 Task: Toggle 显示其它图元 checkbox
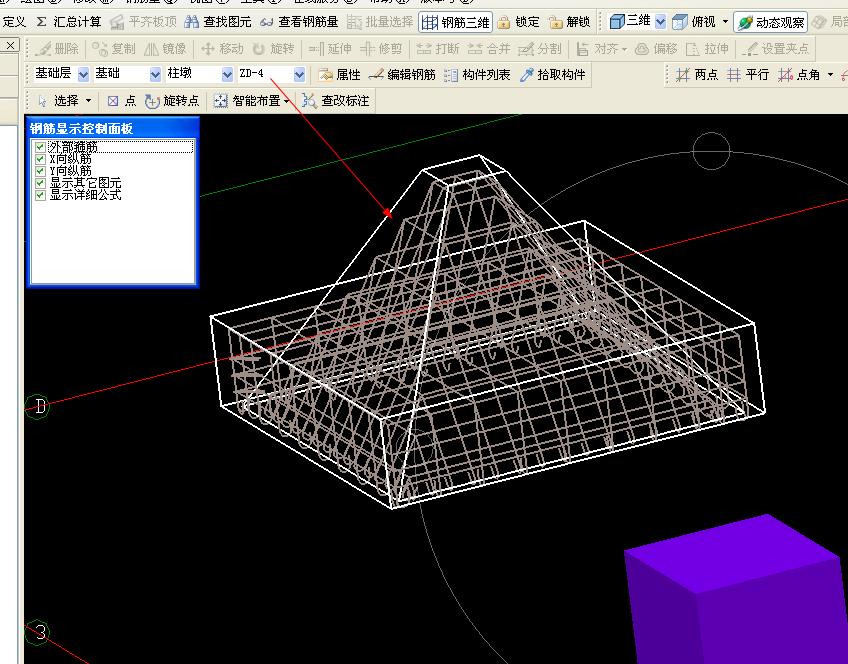[39, 183]
